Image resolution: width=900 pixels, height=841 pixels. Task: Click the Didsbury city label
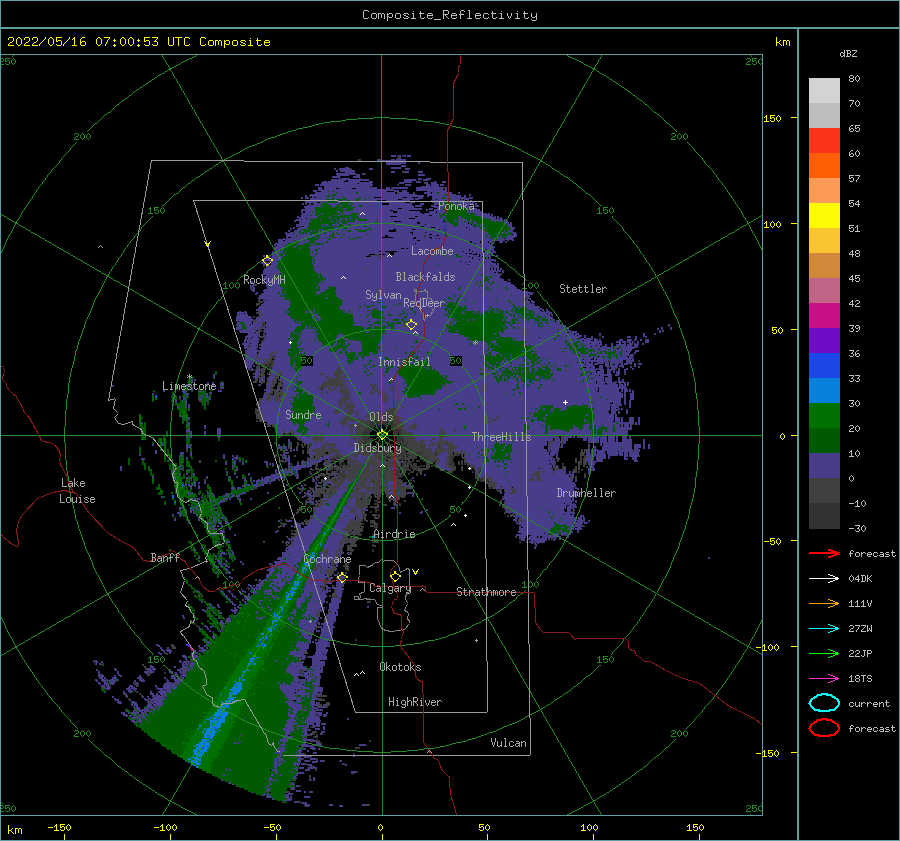click(377, 448)
